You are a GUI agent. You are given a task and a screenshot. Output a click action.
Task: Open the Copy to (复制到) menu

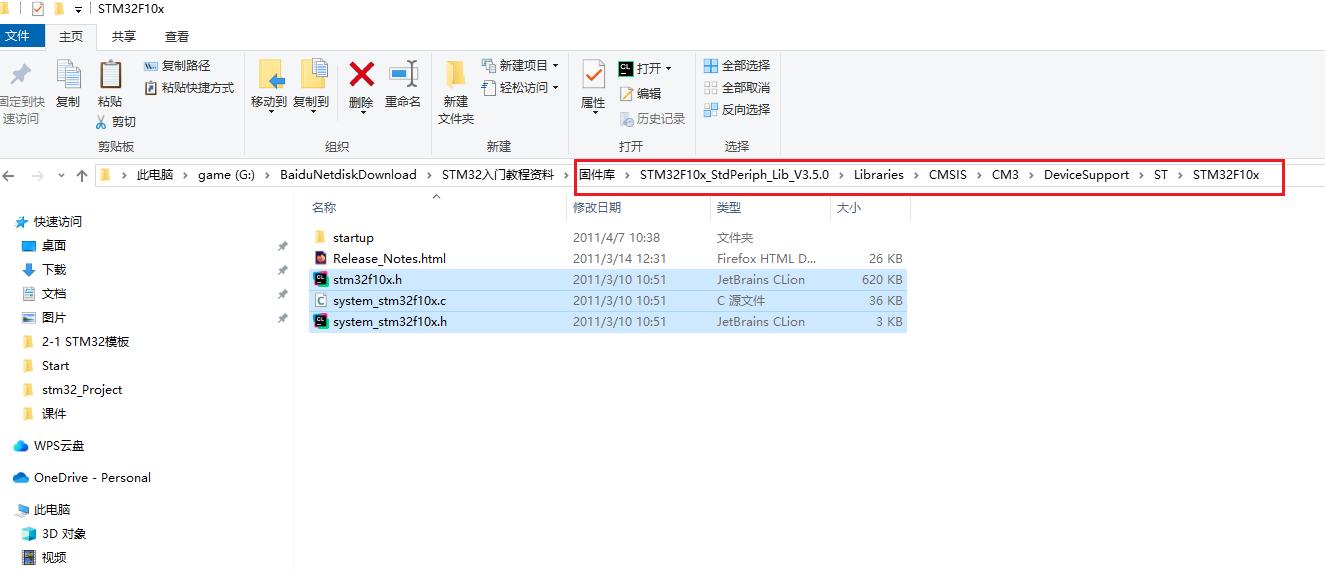tap(311, 85)
